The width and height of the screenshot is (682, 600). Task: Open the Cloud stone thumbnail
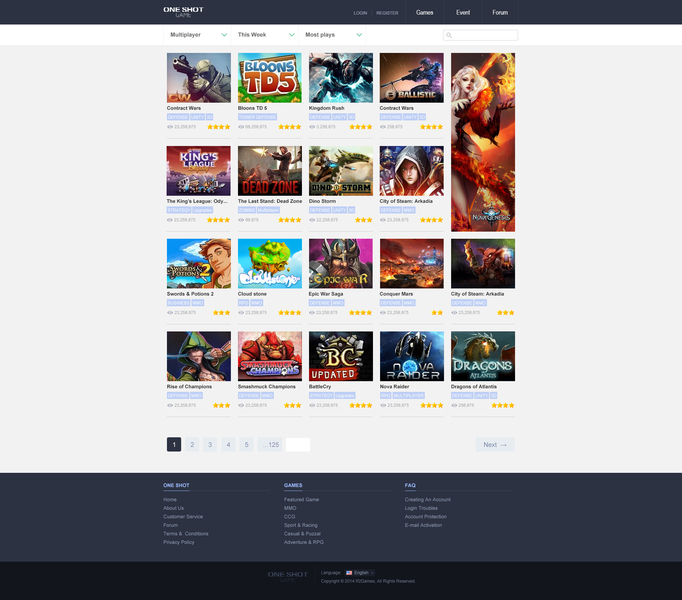click(x=270, y=263)
